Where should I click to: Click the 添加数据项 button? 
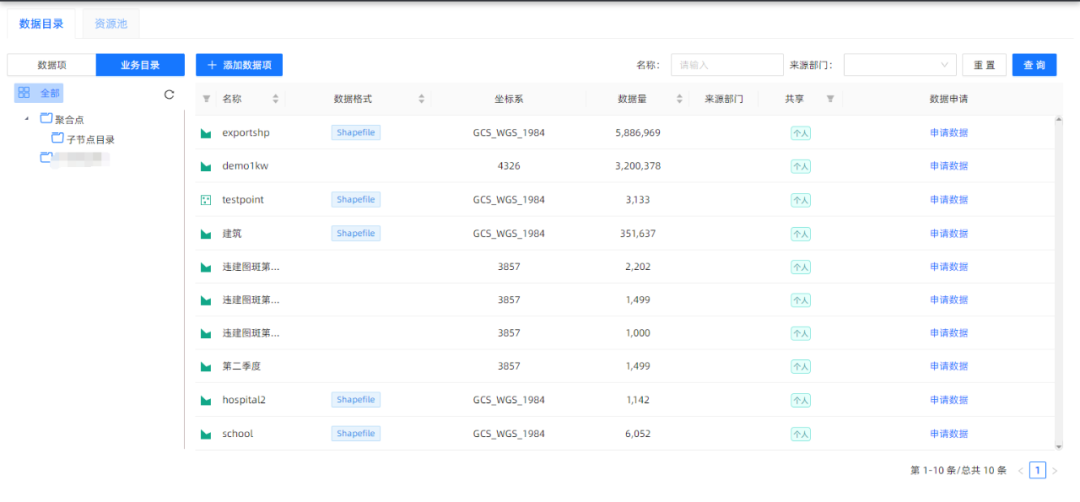point(239,65)
